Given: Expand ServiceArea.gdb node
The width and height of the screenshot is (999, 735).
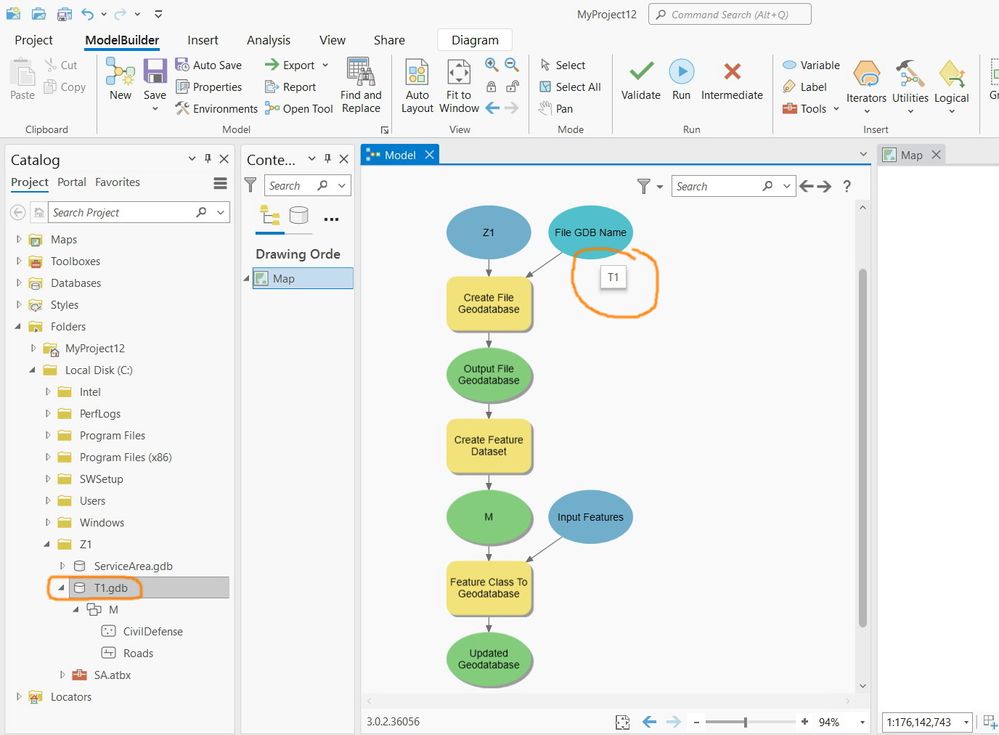Looking at the screenshot, I should click(62, 566).
